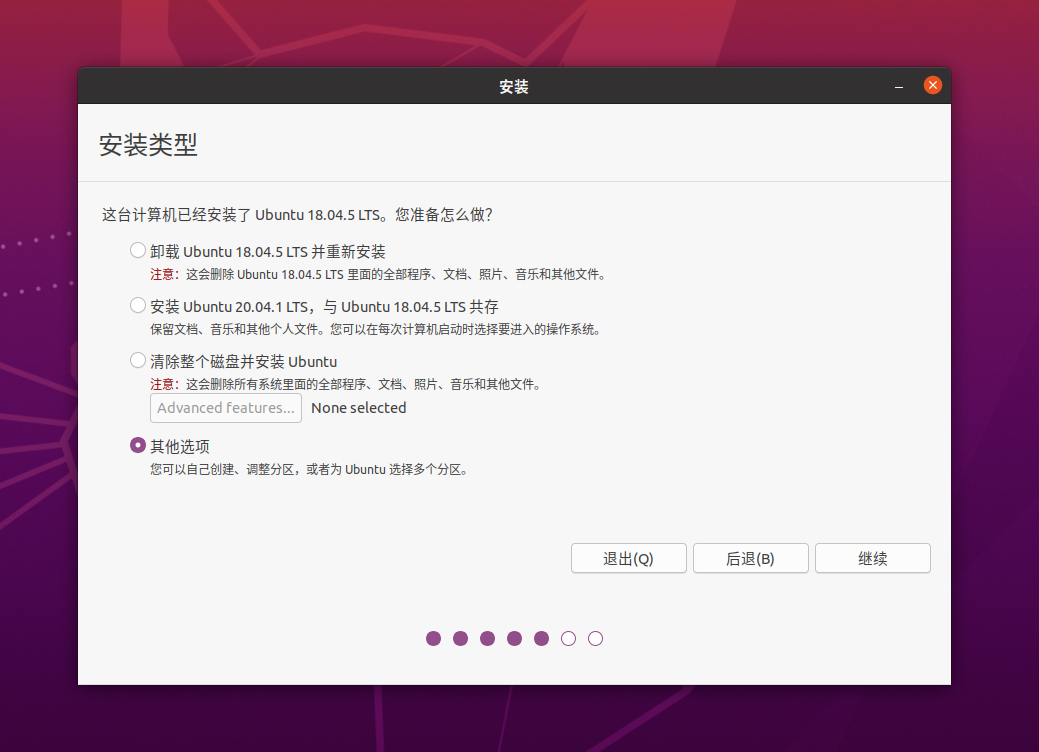Click the 安装 window title bar text

(x=514, y=87)
